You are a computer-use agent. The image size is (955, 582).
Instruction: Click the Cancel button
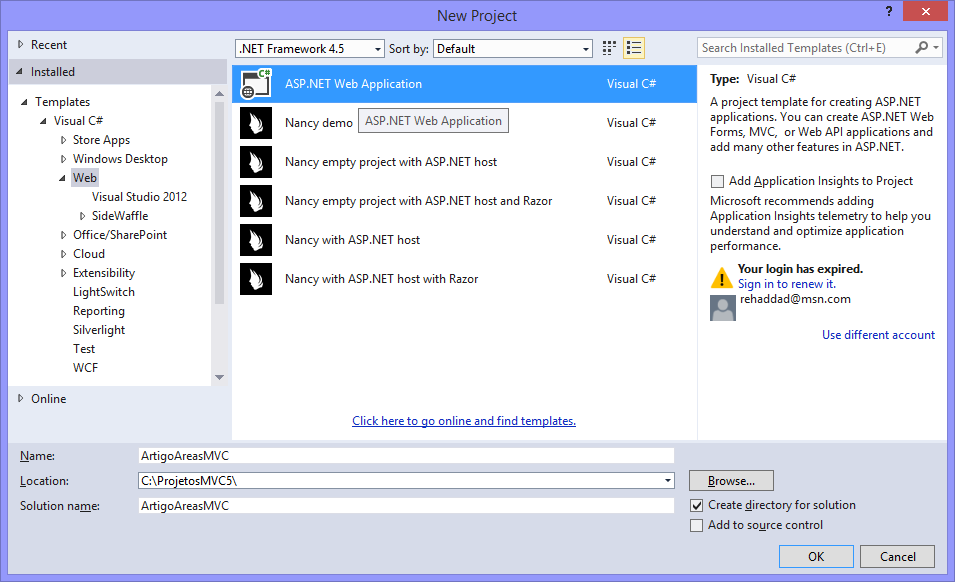point(898,556)
